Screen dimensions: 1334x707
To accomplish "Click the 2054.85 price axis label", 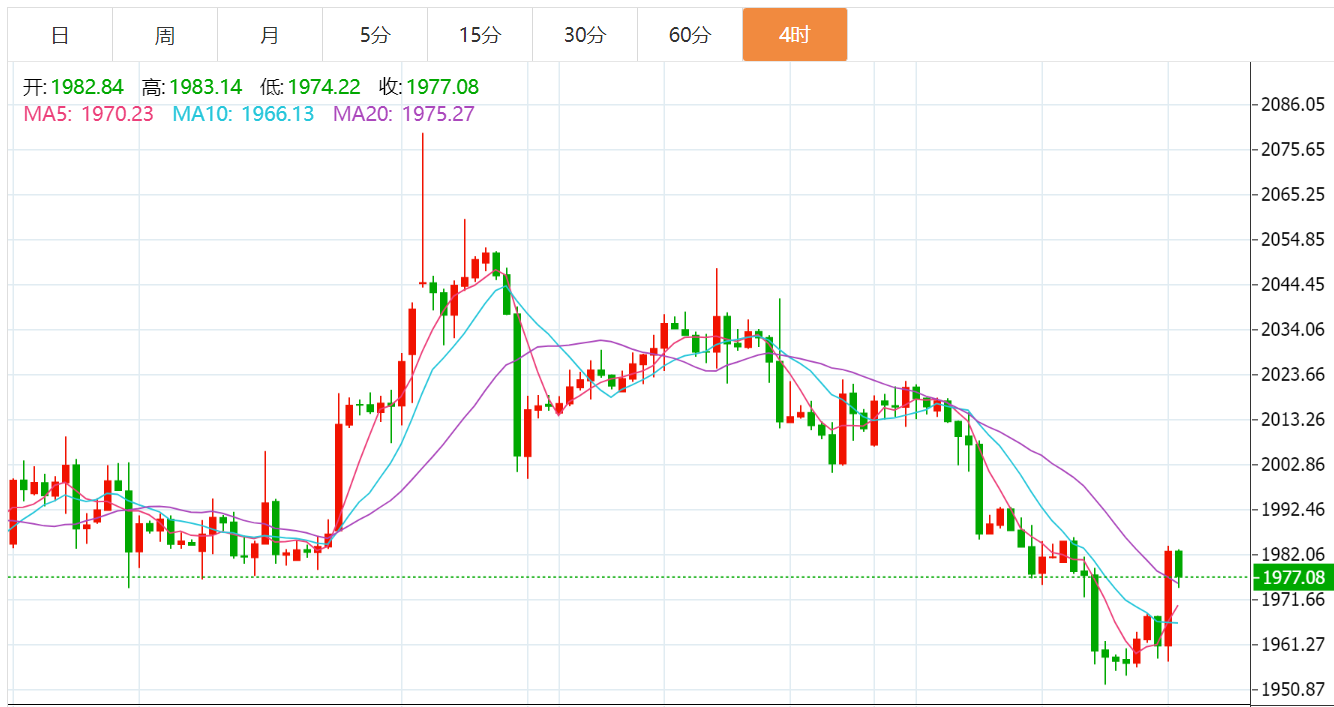I will point(1293,239).
